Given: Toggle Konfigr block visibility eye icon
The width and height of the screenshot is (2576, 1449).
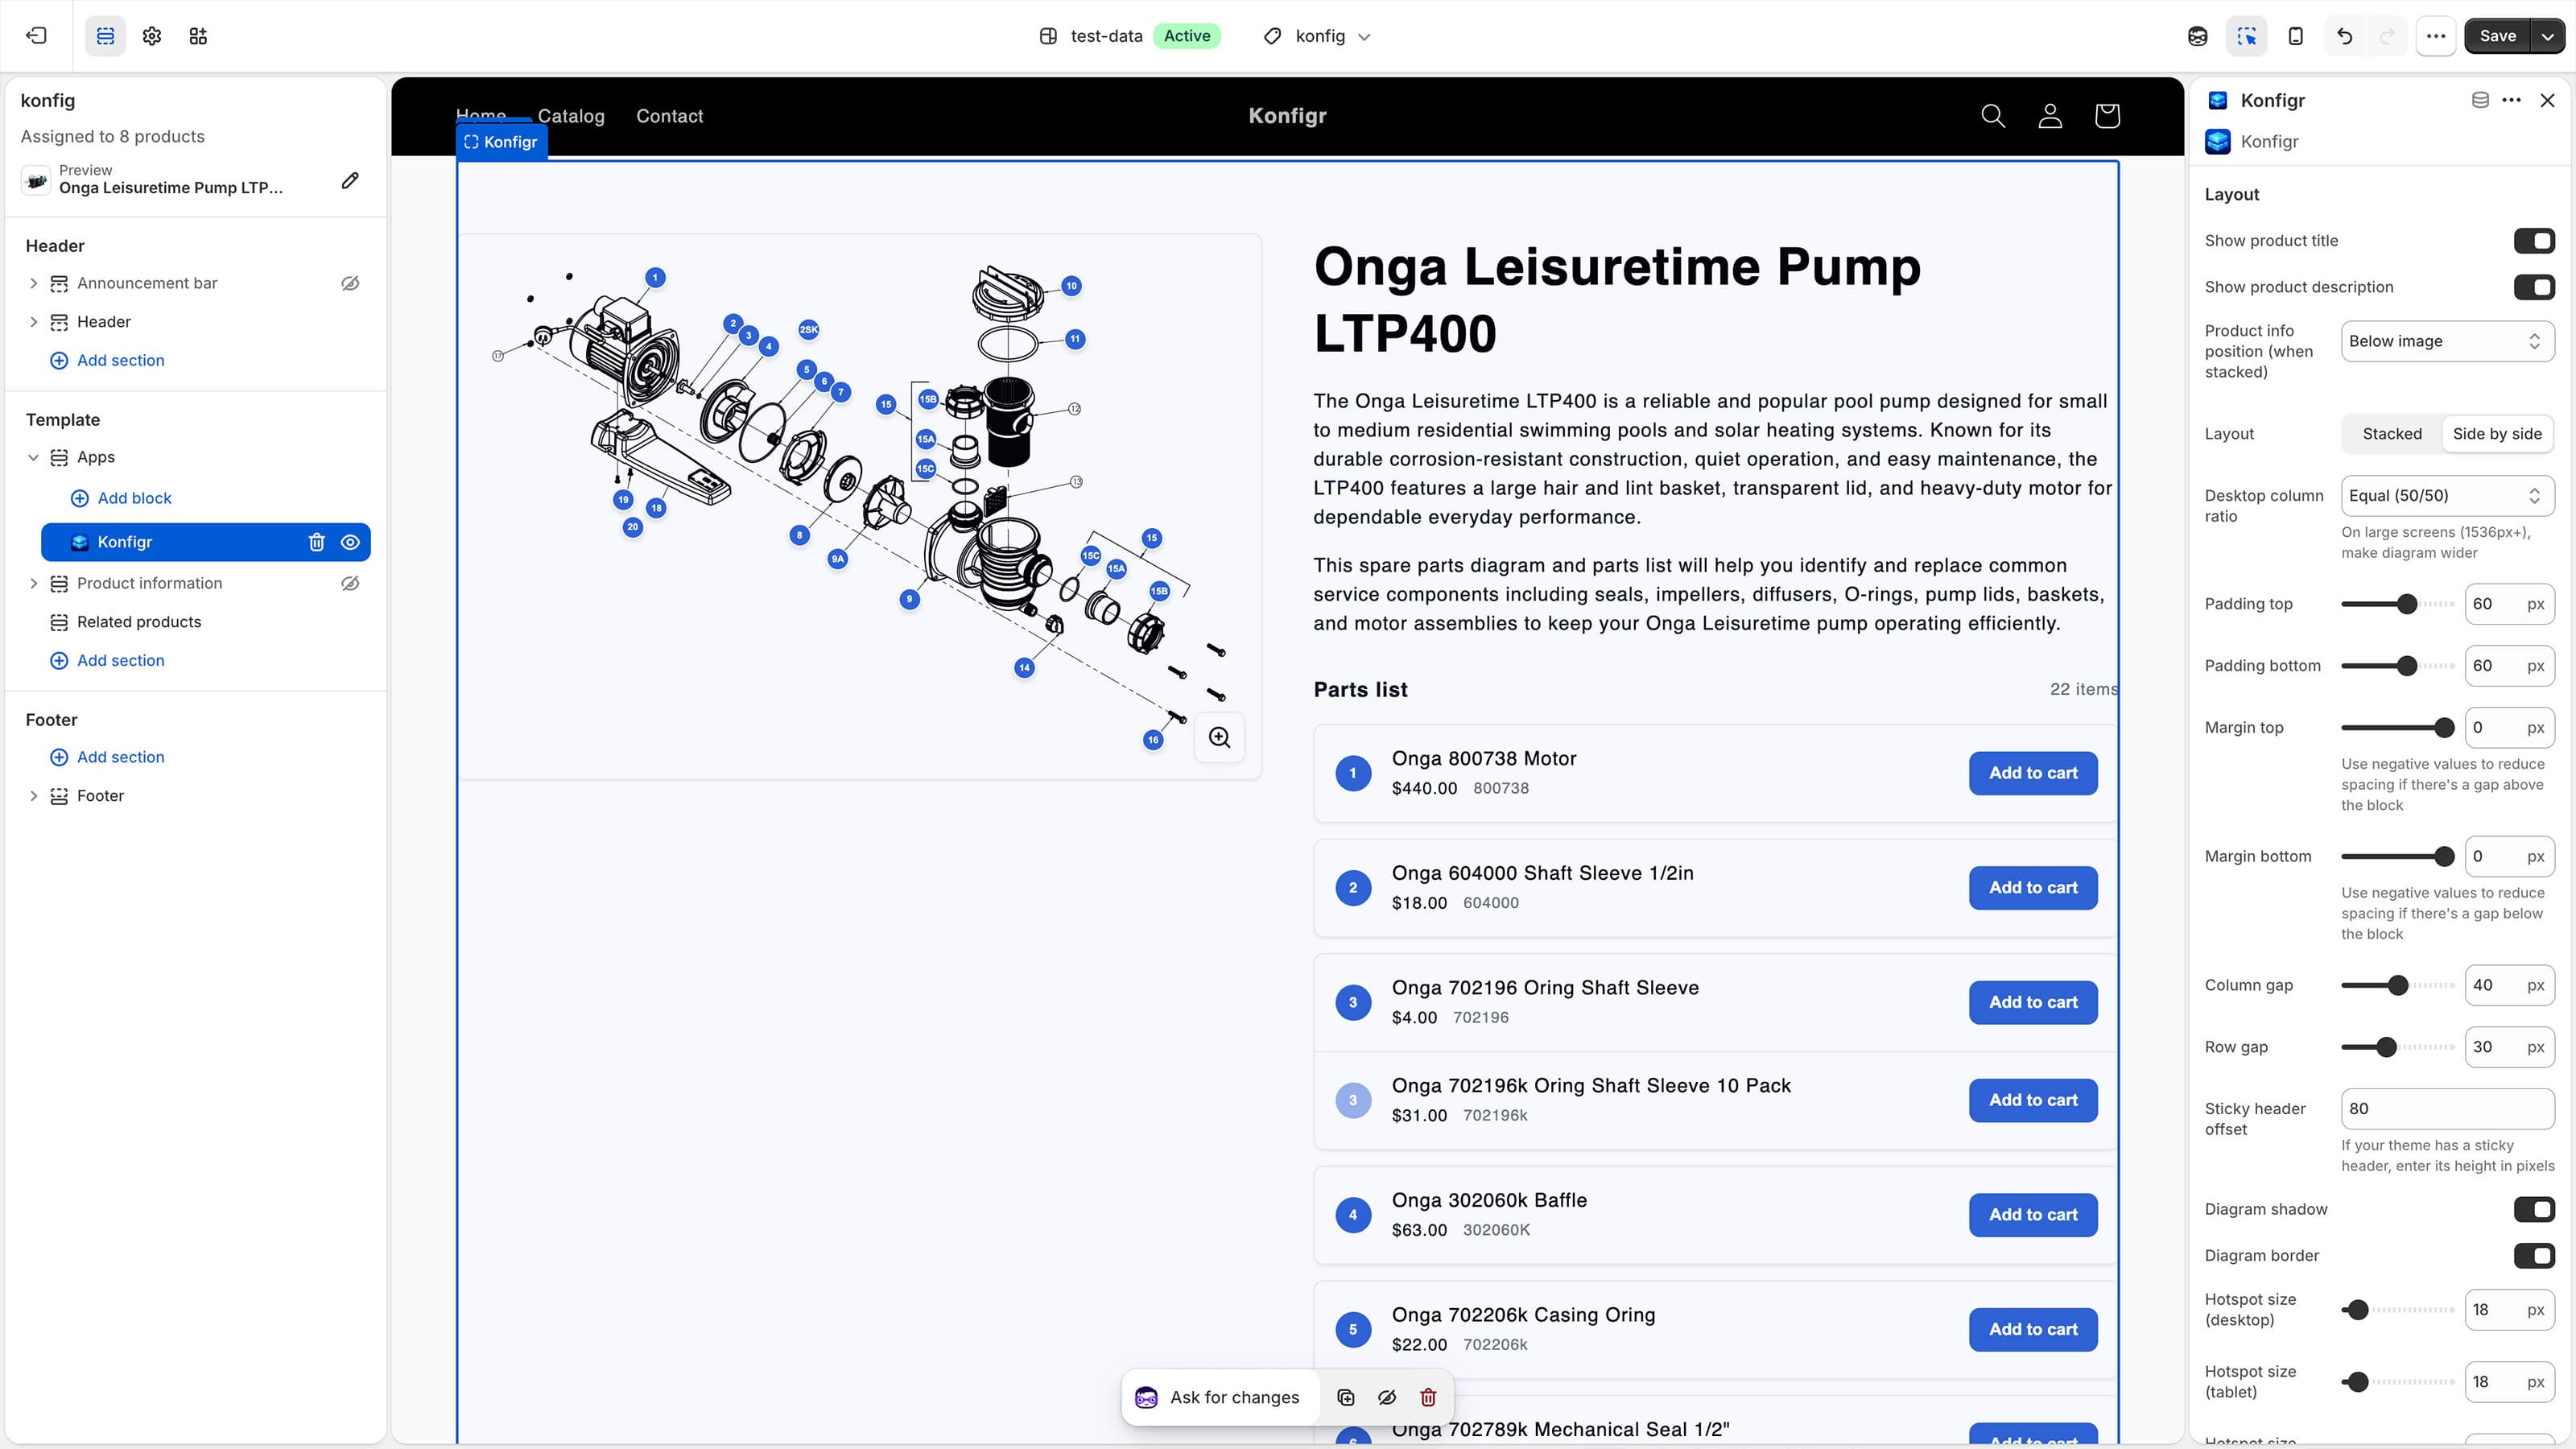Looking at the screenshot, I should click(350, 542).
